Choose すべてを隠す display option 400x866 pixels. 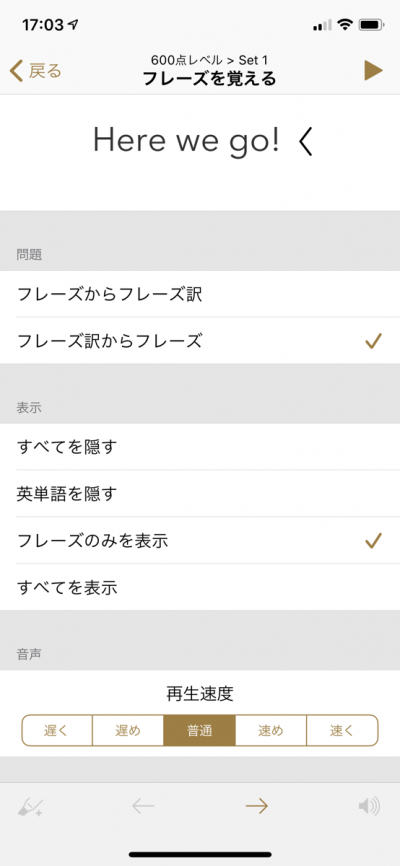point(200,447)
